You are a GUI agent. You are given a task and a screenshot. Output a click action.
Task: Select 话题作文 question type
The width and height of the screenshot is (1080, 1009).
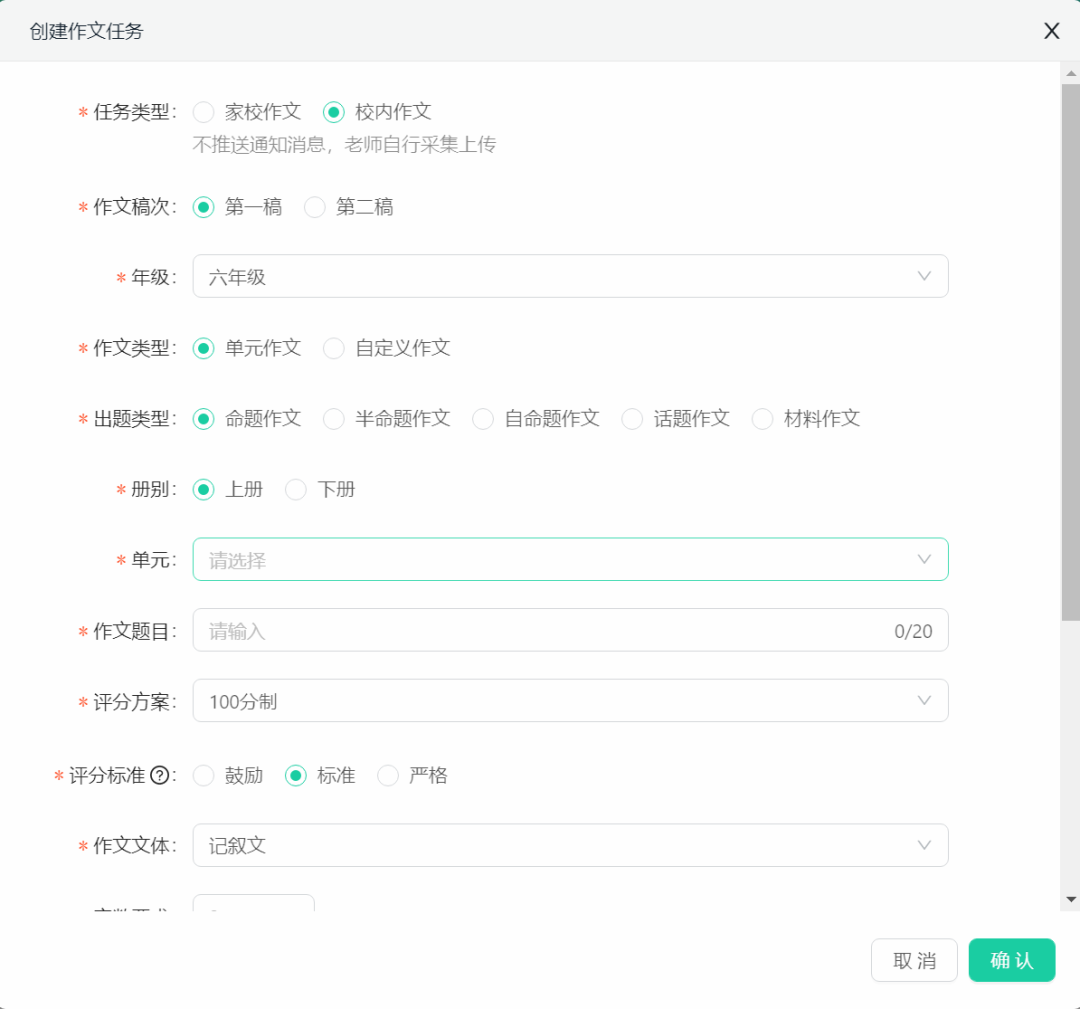point(632,419)
